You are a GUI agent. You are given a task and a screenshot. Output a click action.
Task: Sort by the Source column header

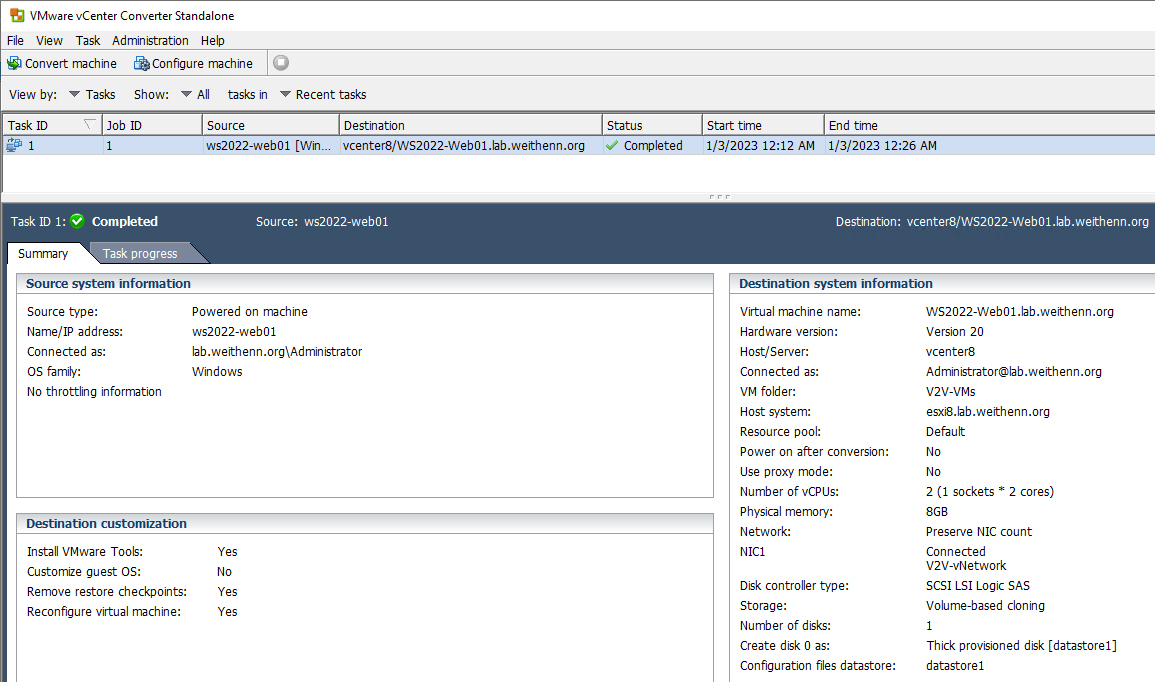[270, 125]
